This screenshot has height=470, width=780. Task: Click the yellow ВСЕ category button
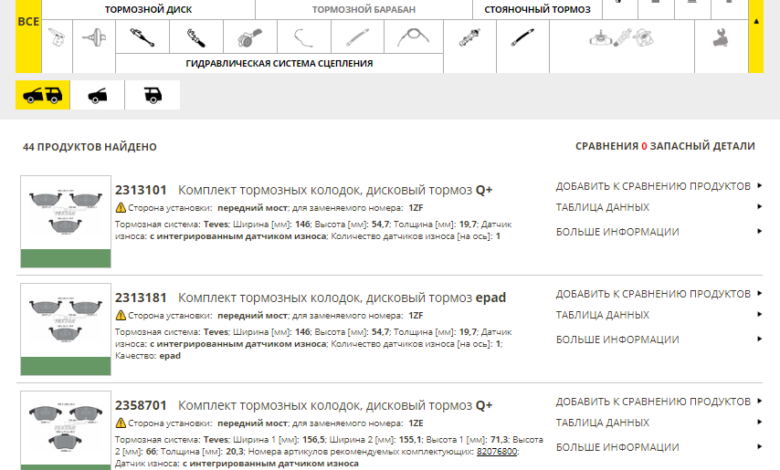coord(29,21)
